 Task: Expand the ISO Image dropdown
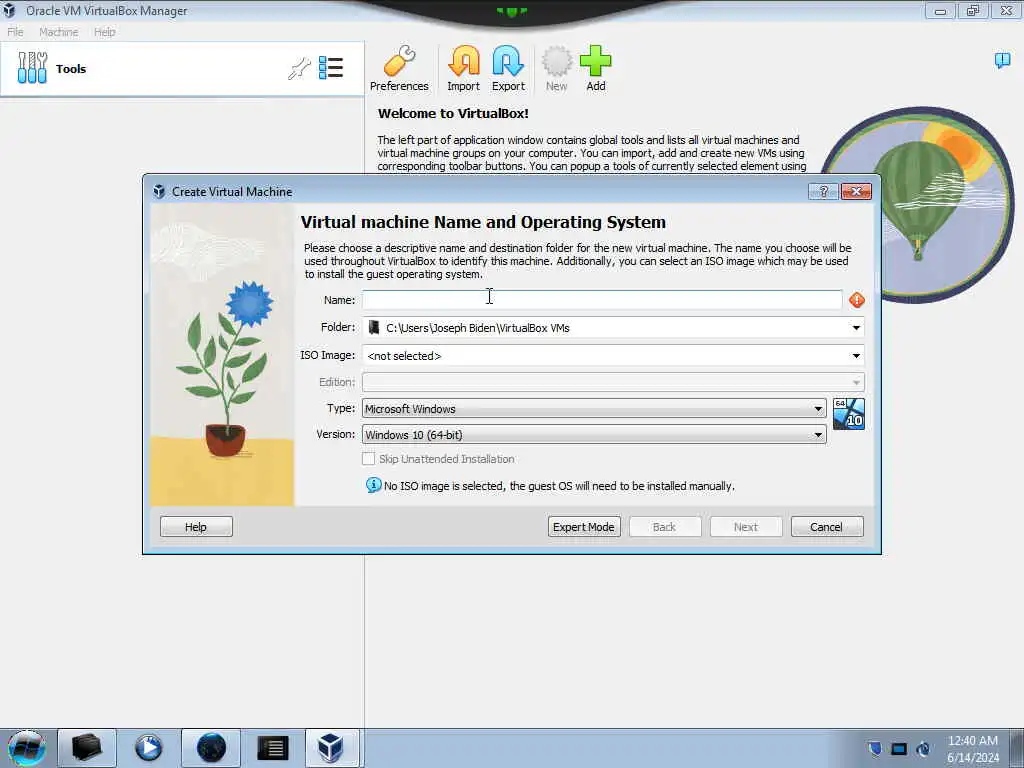pyautogui.click(x=856, y=356)
